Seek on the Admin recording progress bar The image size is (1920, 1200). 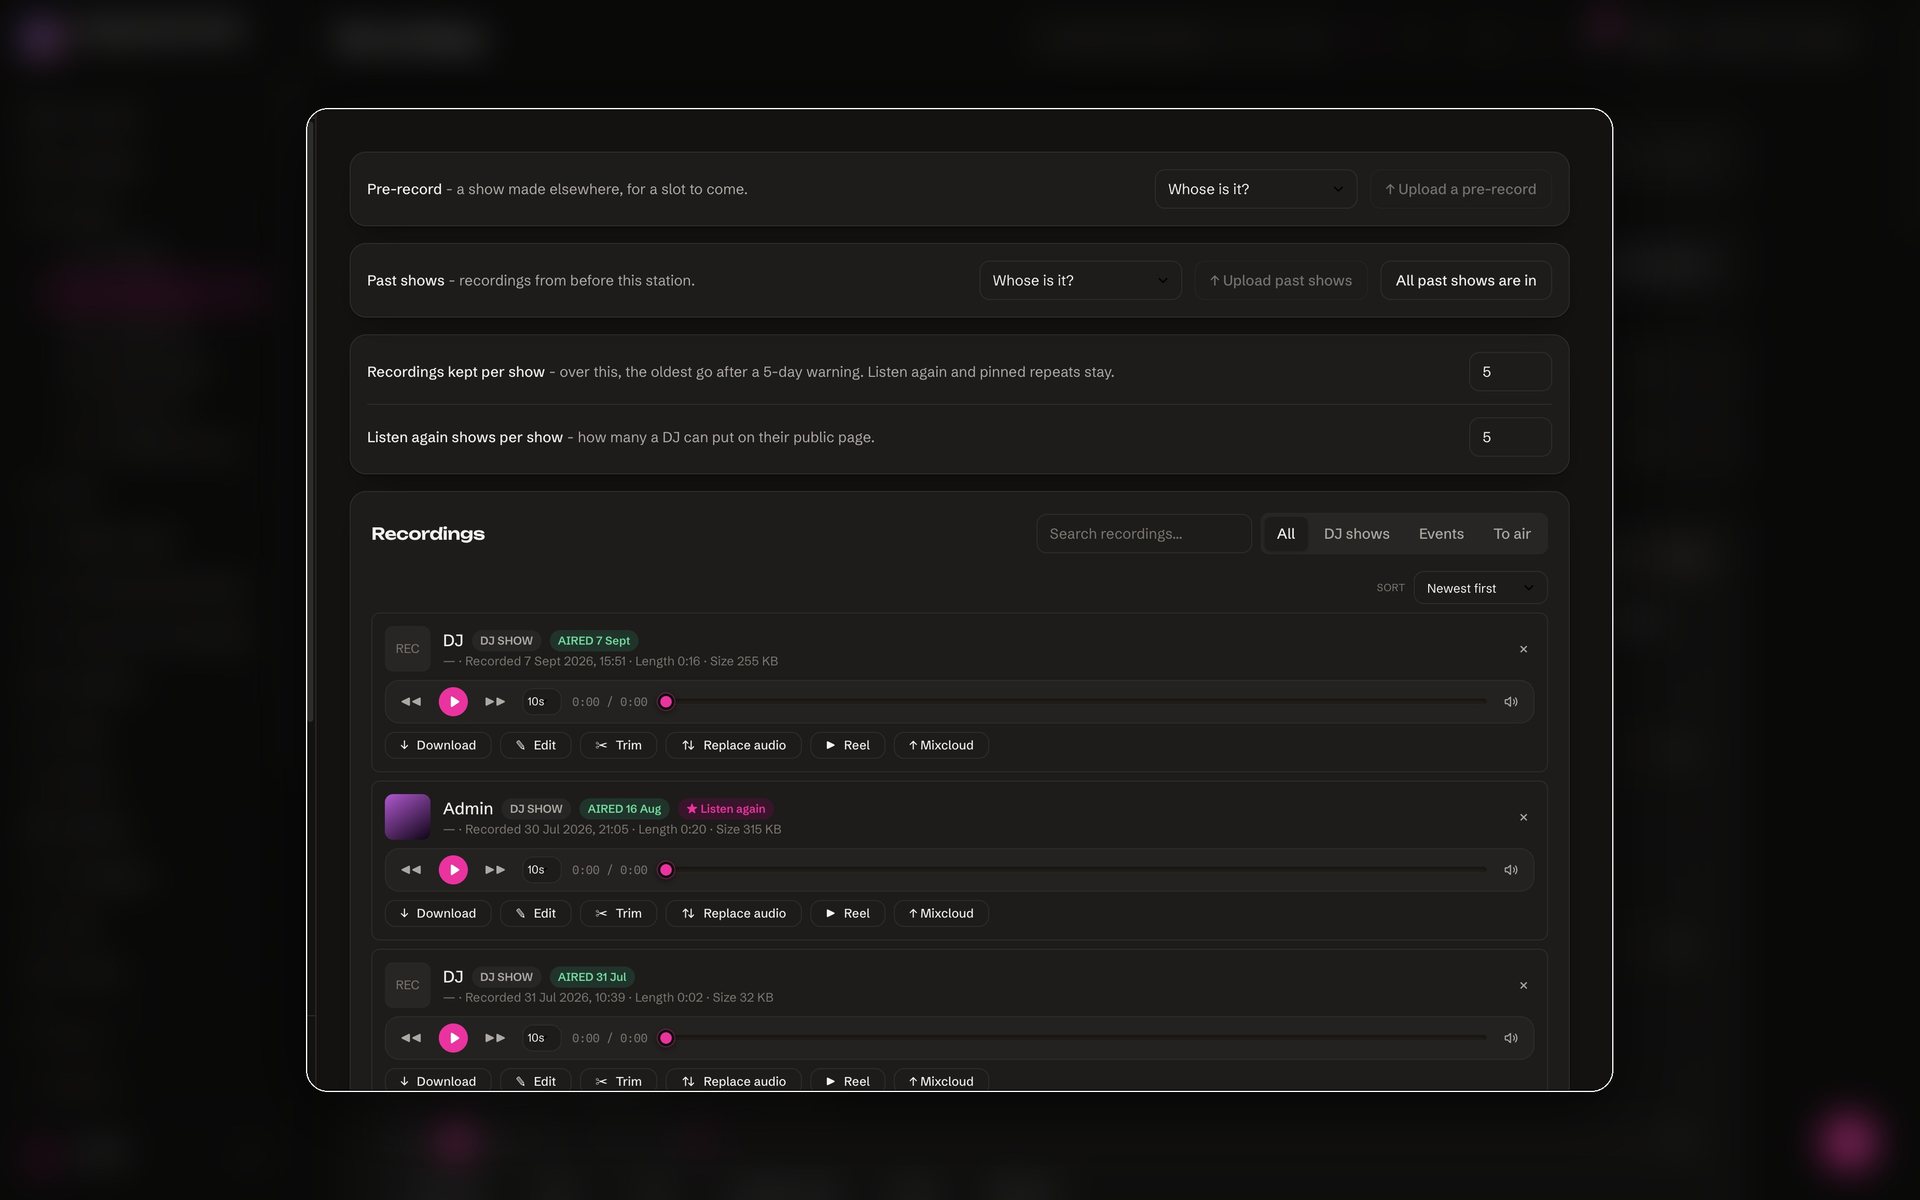tap(1072, 870)
